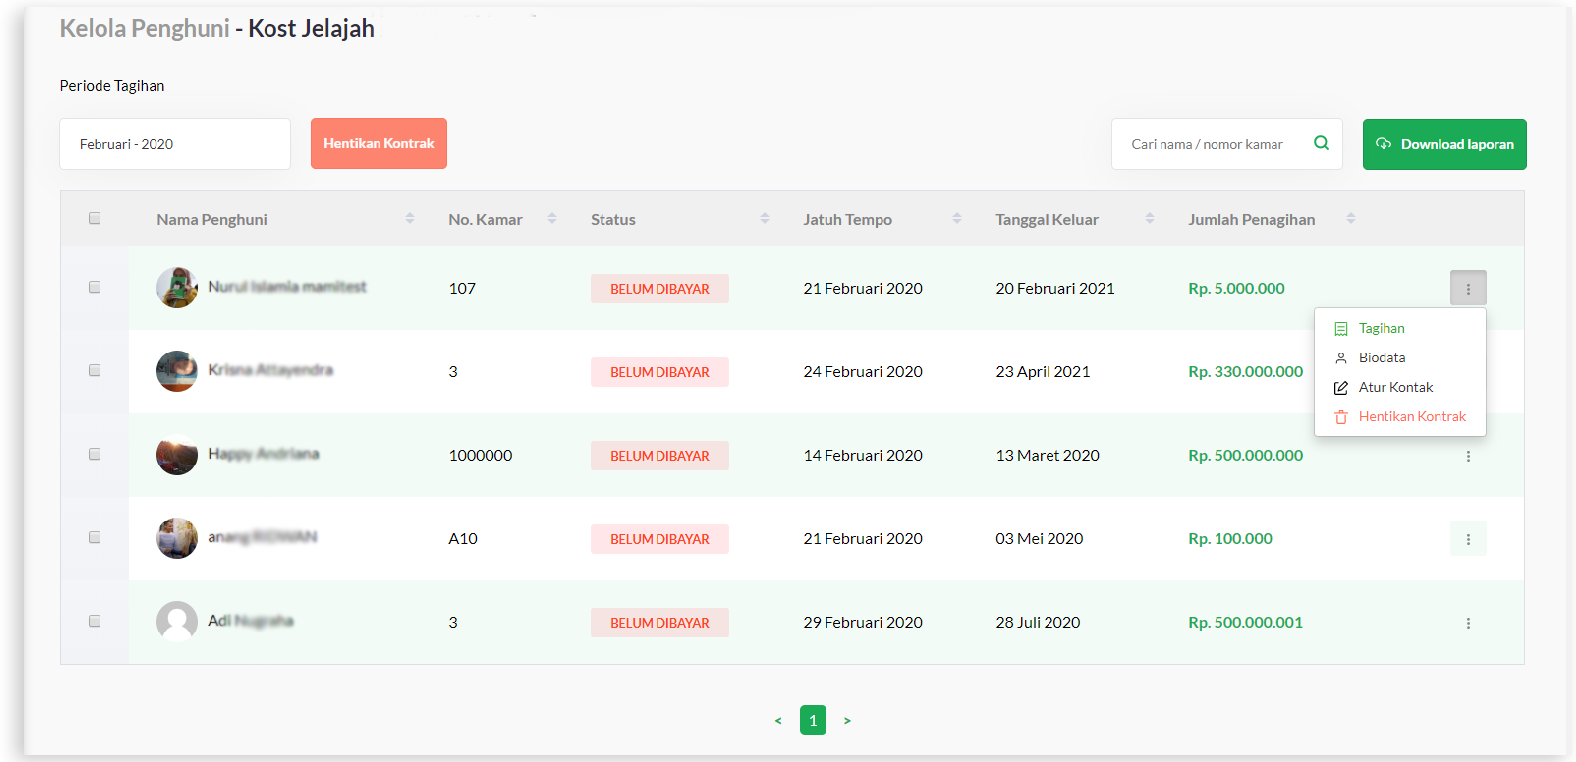Choose Tagihan from the context menu

coord(1381,328)
